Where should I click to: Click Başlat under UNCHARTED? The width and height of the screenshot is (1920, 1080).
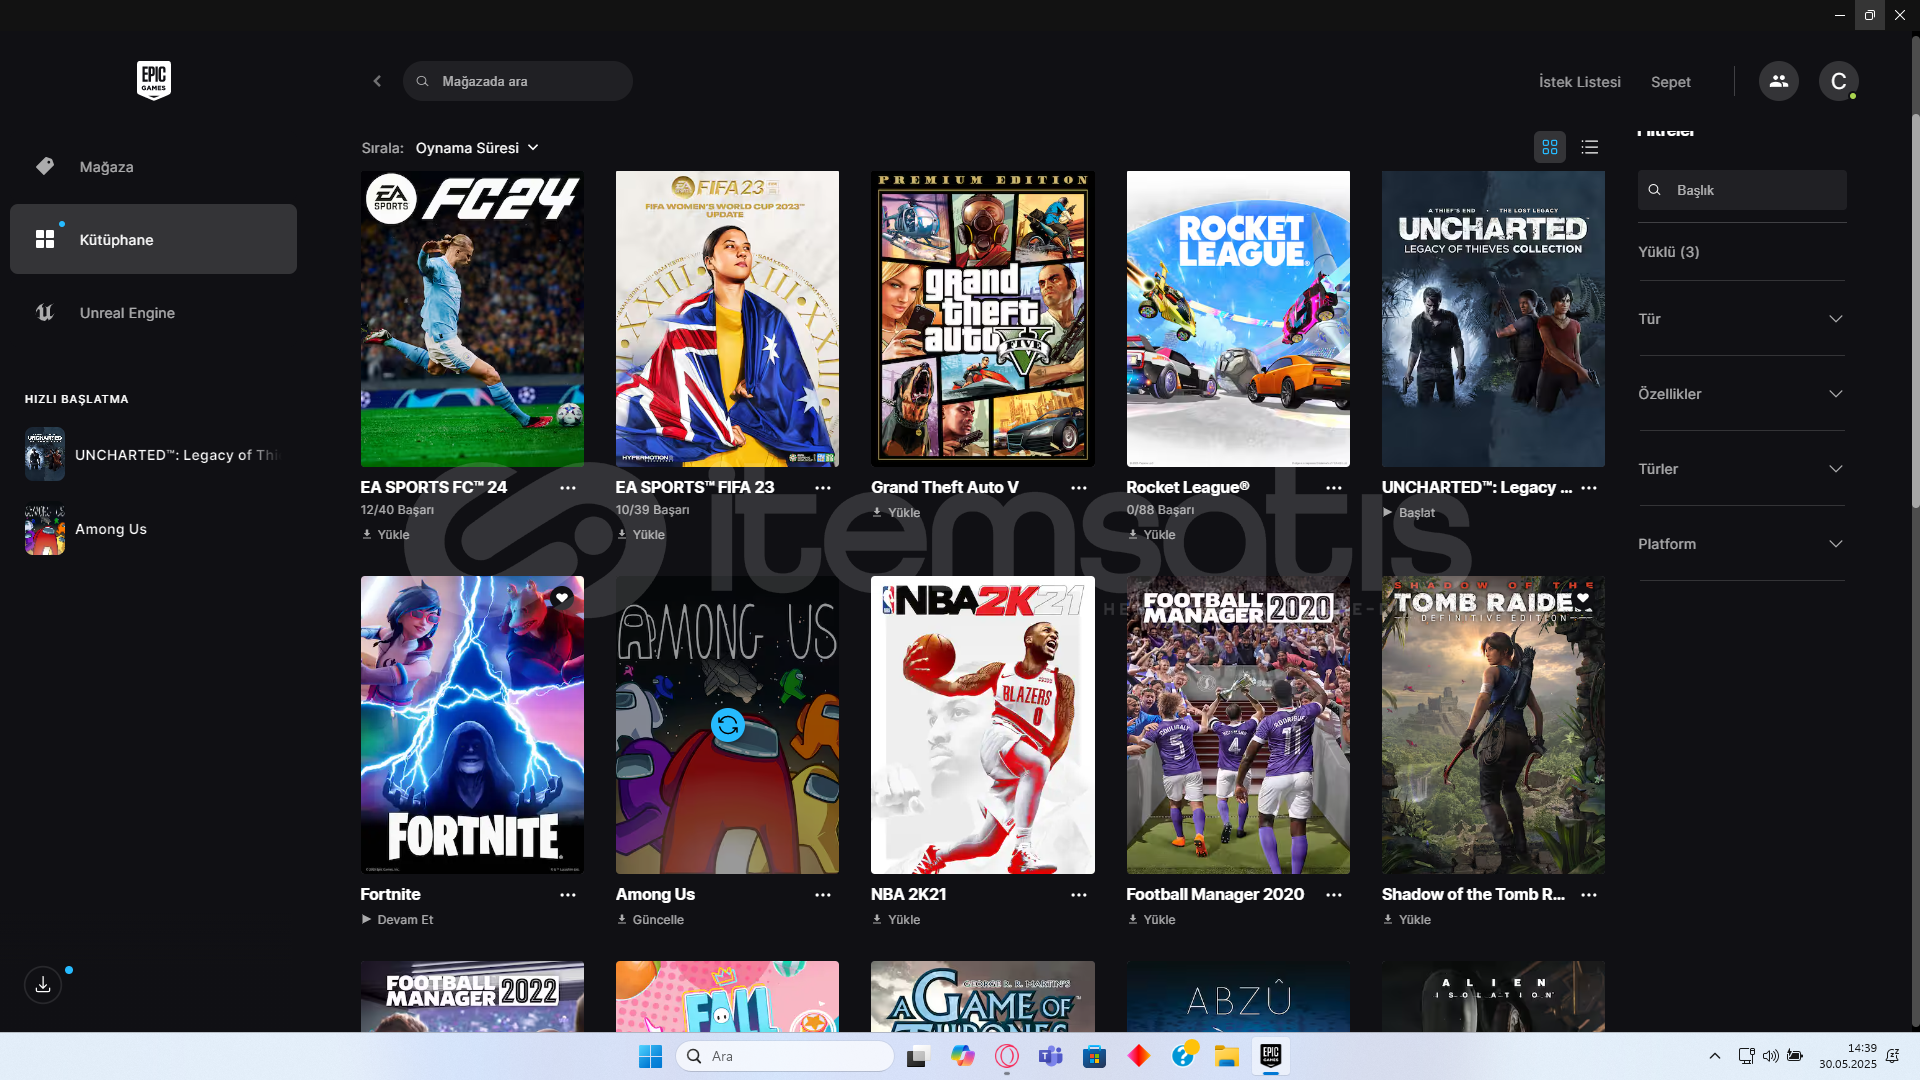coord(1409,513)
